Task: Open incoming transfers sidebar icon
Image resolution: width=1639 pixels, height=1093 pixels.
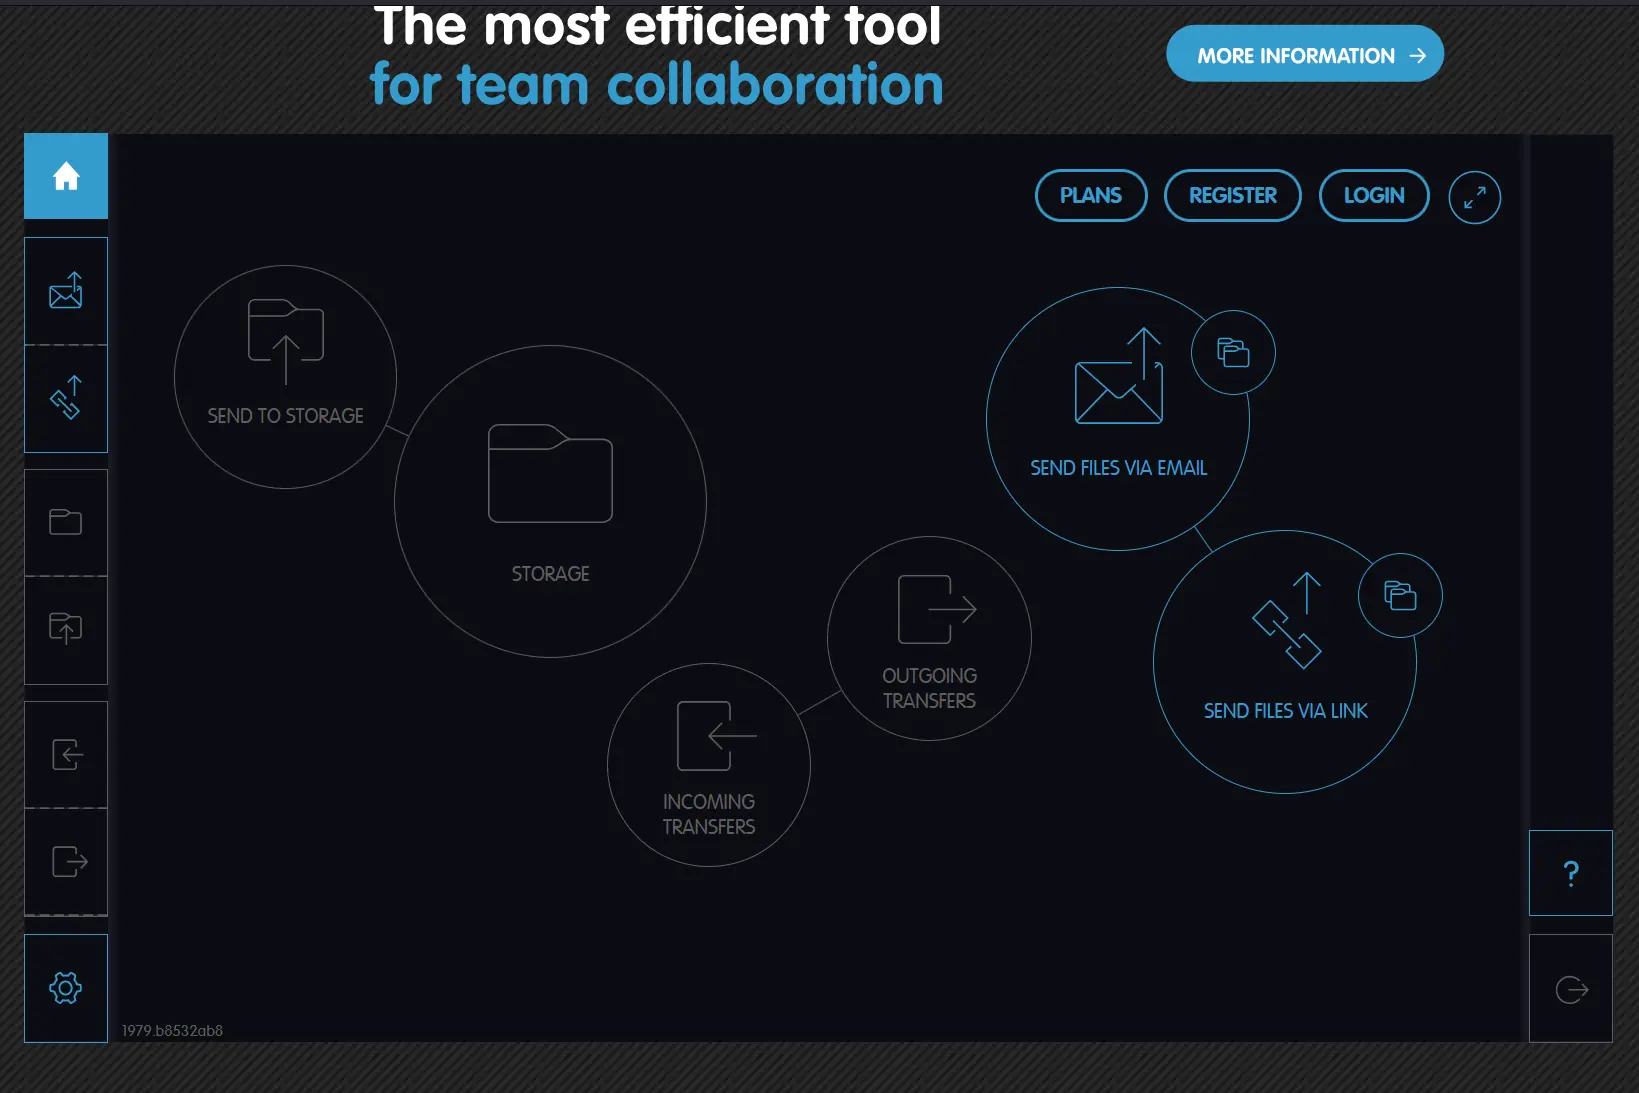Action: tap(66, 754)
